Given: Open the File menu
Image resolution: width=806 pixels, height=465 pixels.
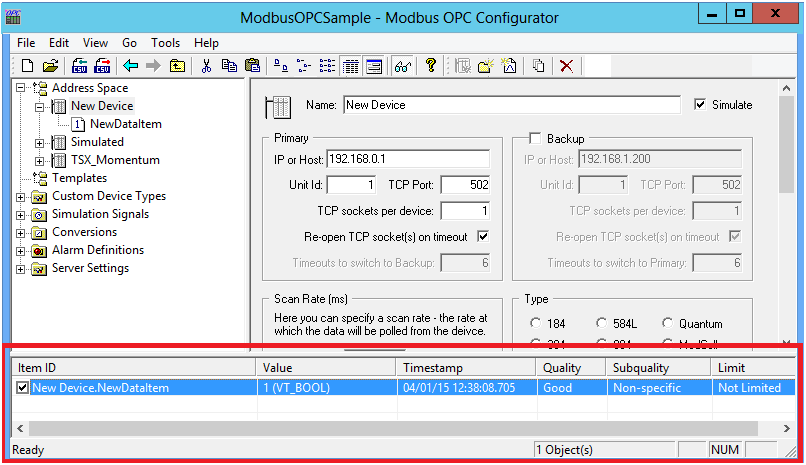Looking at the screenshot, I should pyautogui.click(x=26, y=43).
